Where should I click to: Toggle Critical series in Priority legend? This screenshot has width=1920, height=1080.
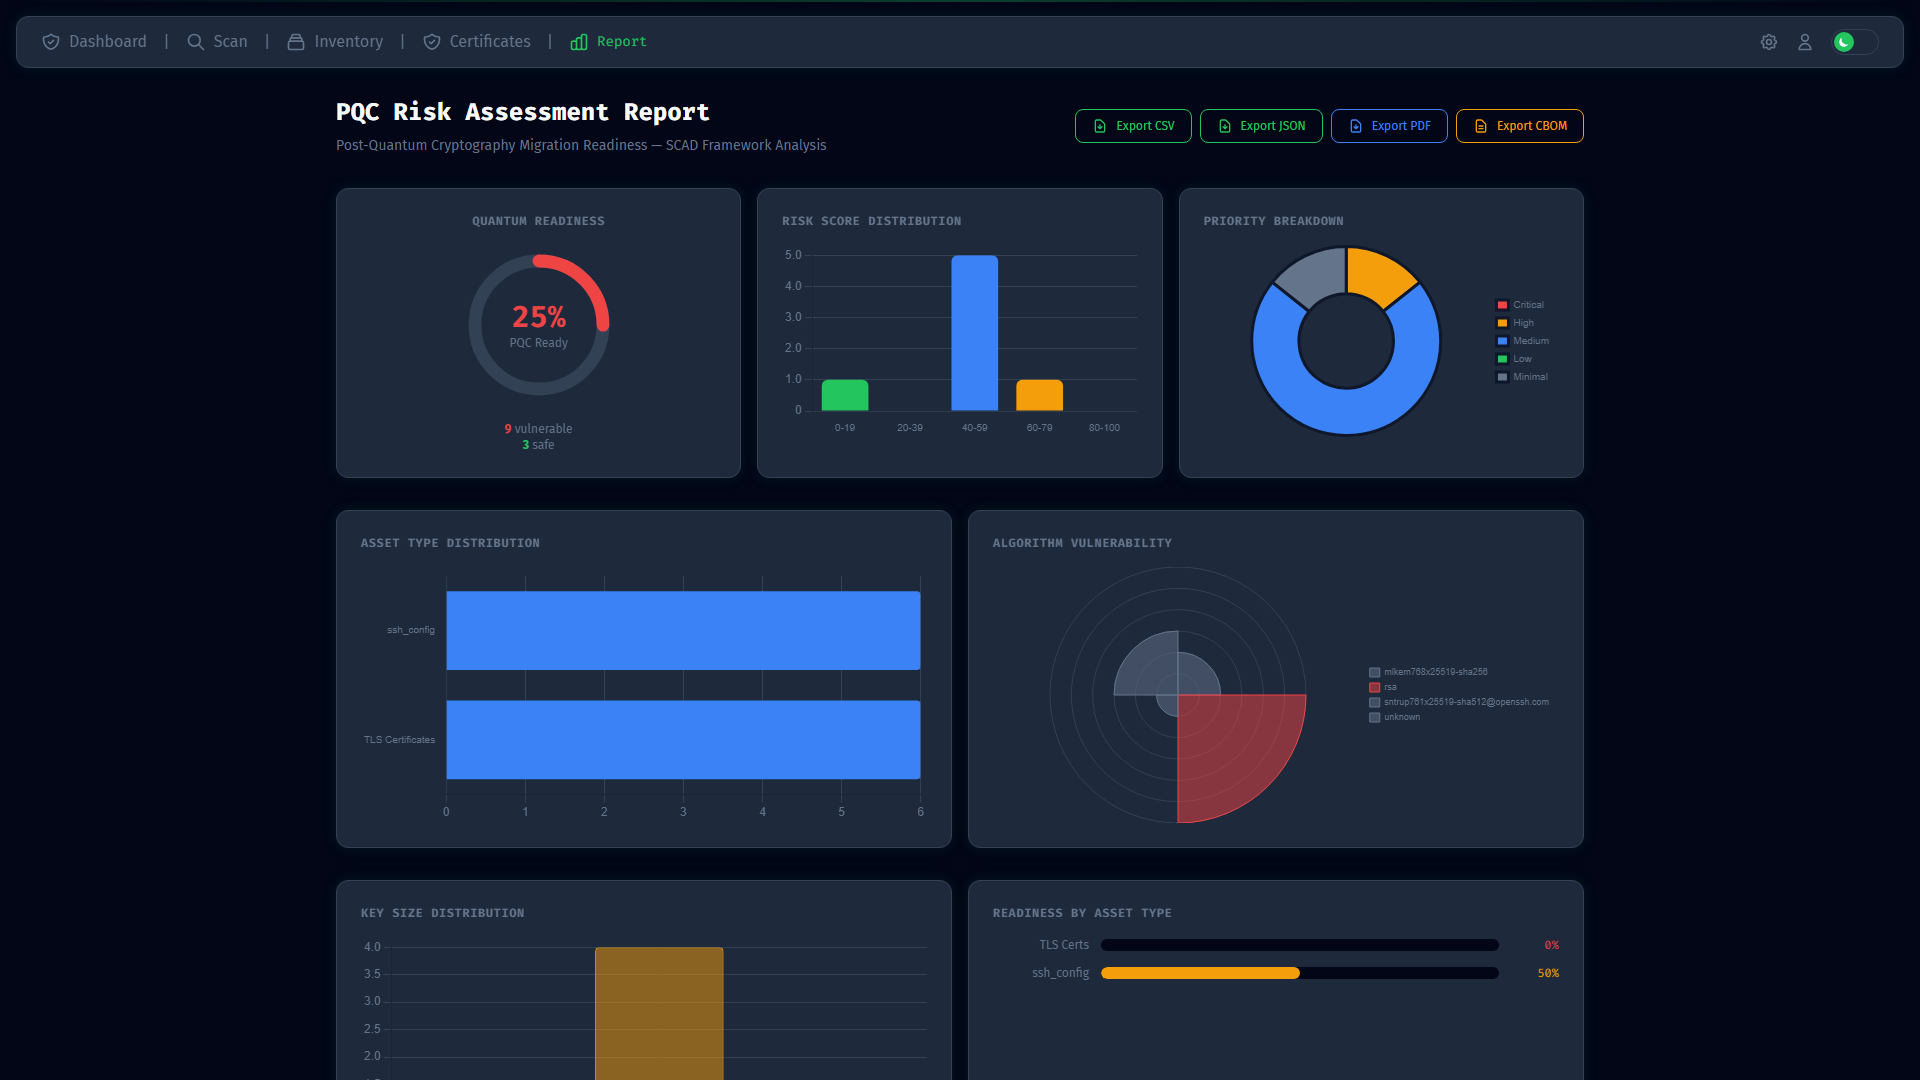[x=1520, y=305]
